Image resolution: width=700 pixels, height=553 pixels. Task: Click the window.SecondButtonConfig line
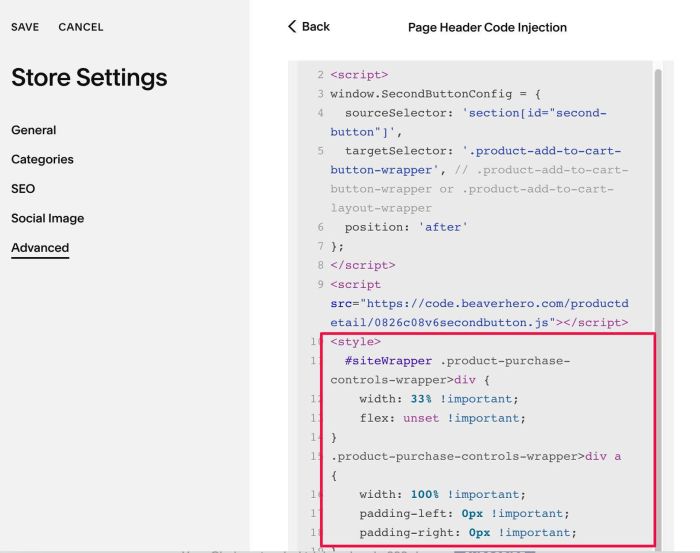tap(436, 94)
